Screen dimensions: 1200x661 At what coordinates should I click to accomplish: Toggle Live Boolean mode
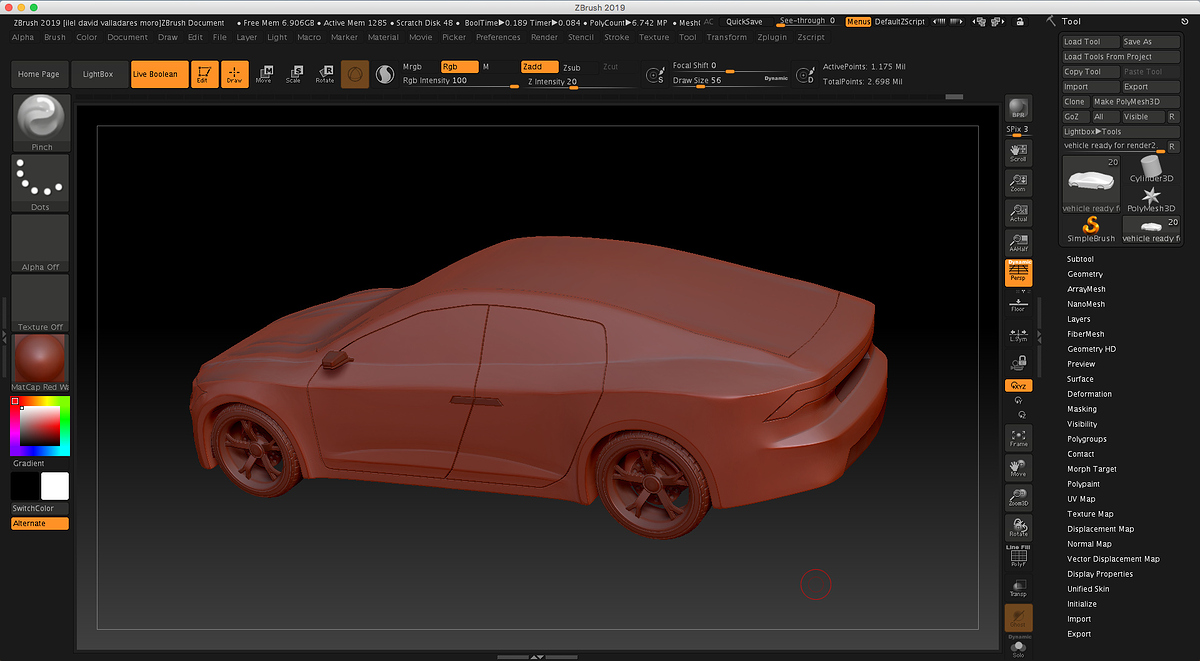tap(160, 74)
